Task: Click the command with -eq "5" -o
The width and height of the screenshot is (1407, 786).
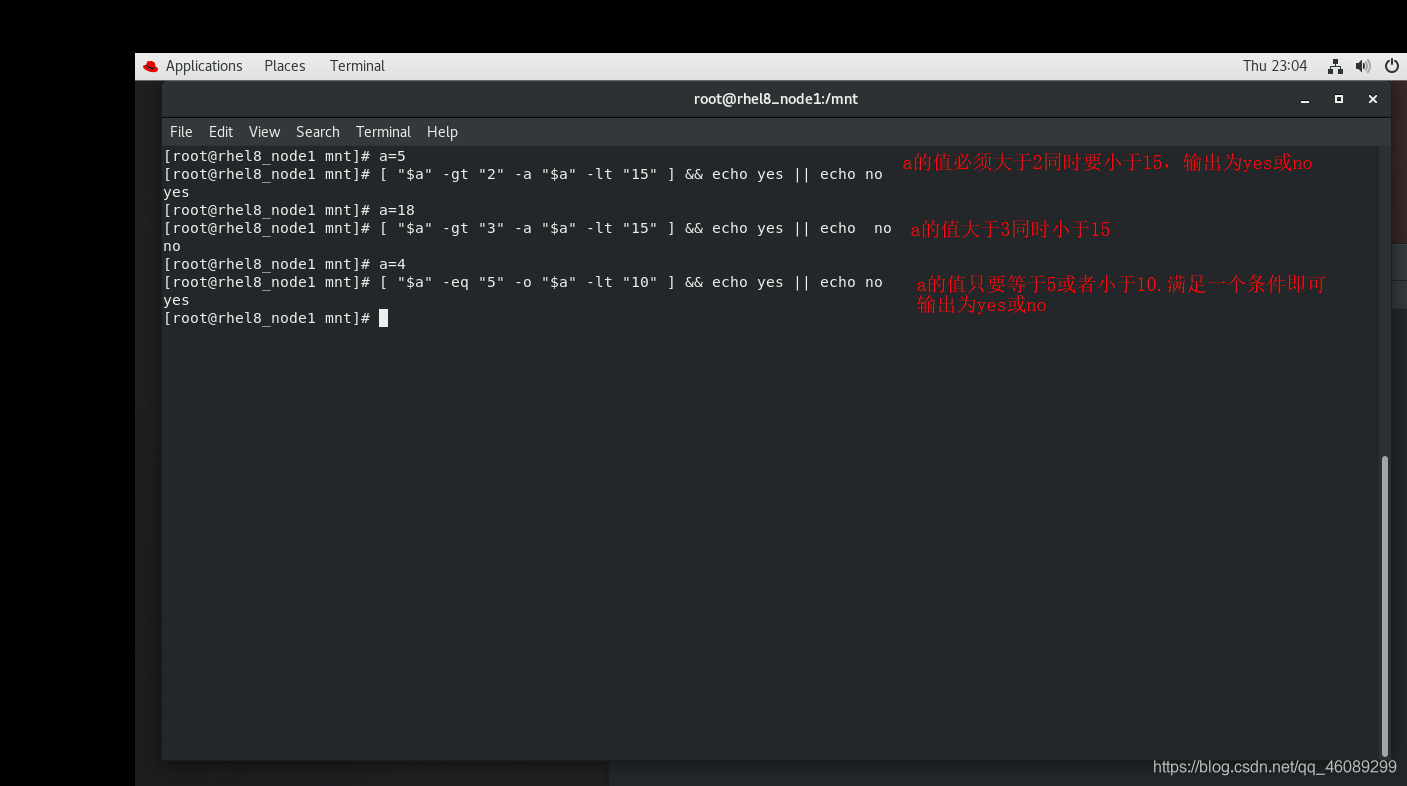Action: tap(523, 282)
